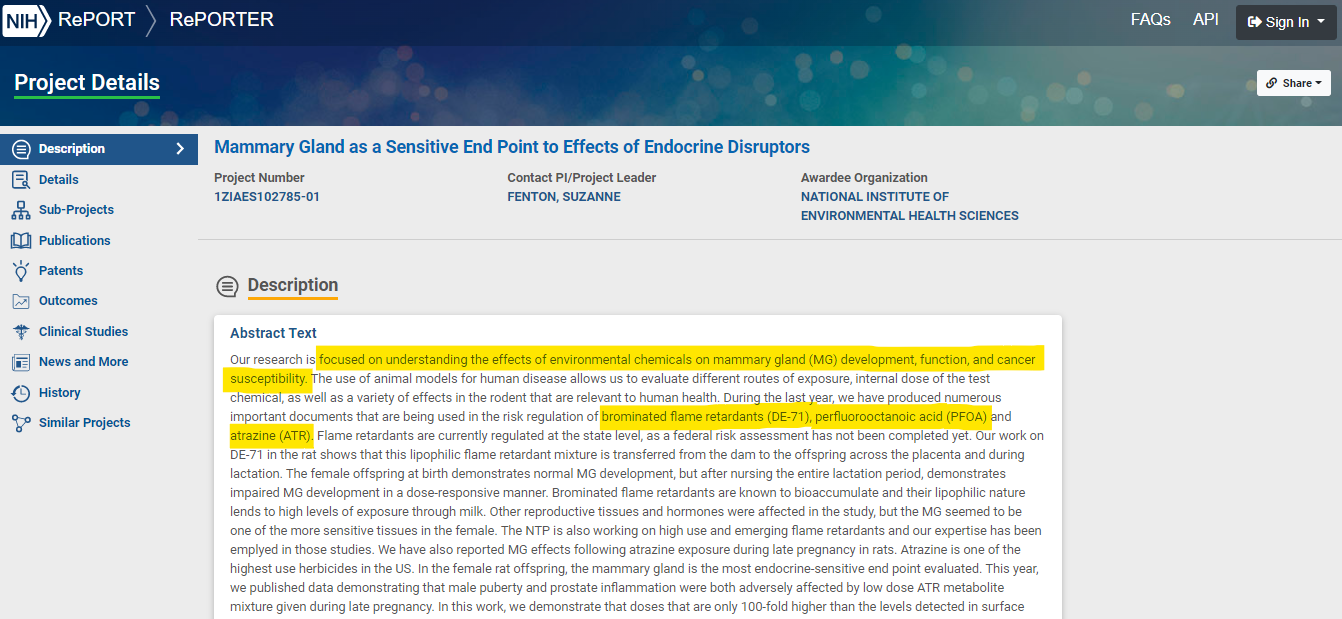The height and width of the screenshot is (619, 1342).
Task: Click highlighted text 'brominated flame retardants (DE-71)'
Action: coord(706,417)
